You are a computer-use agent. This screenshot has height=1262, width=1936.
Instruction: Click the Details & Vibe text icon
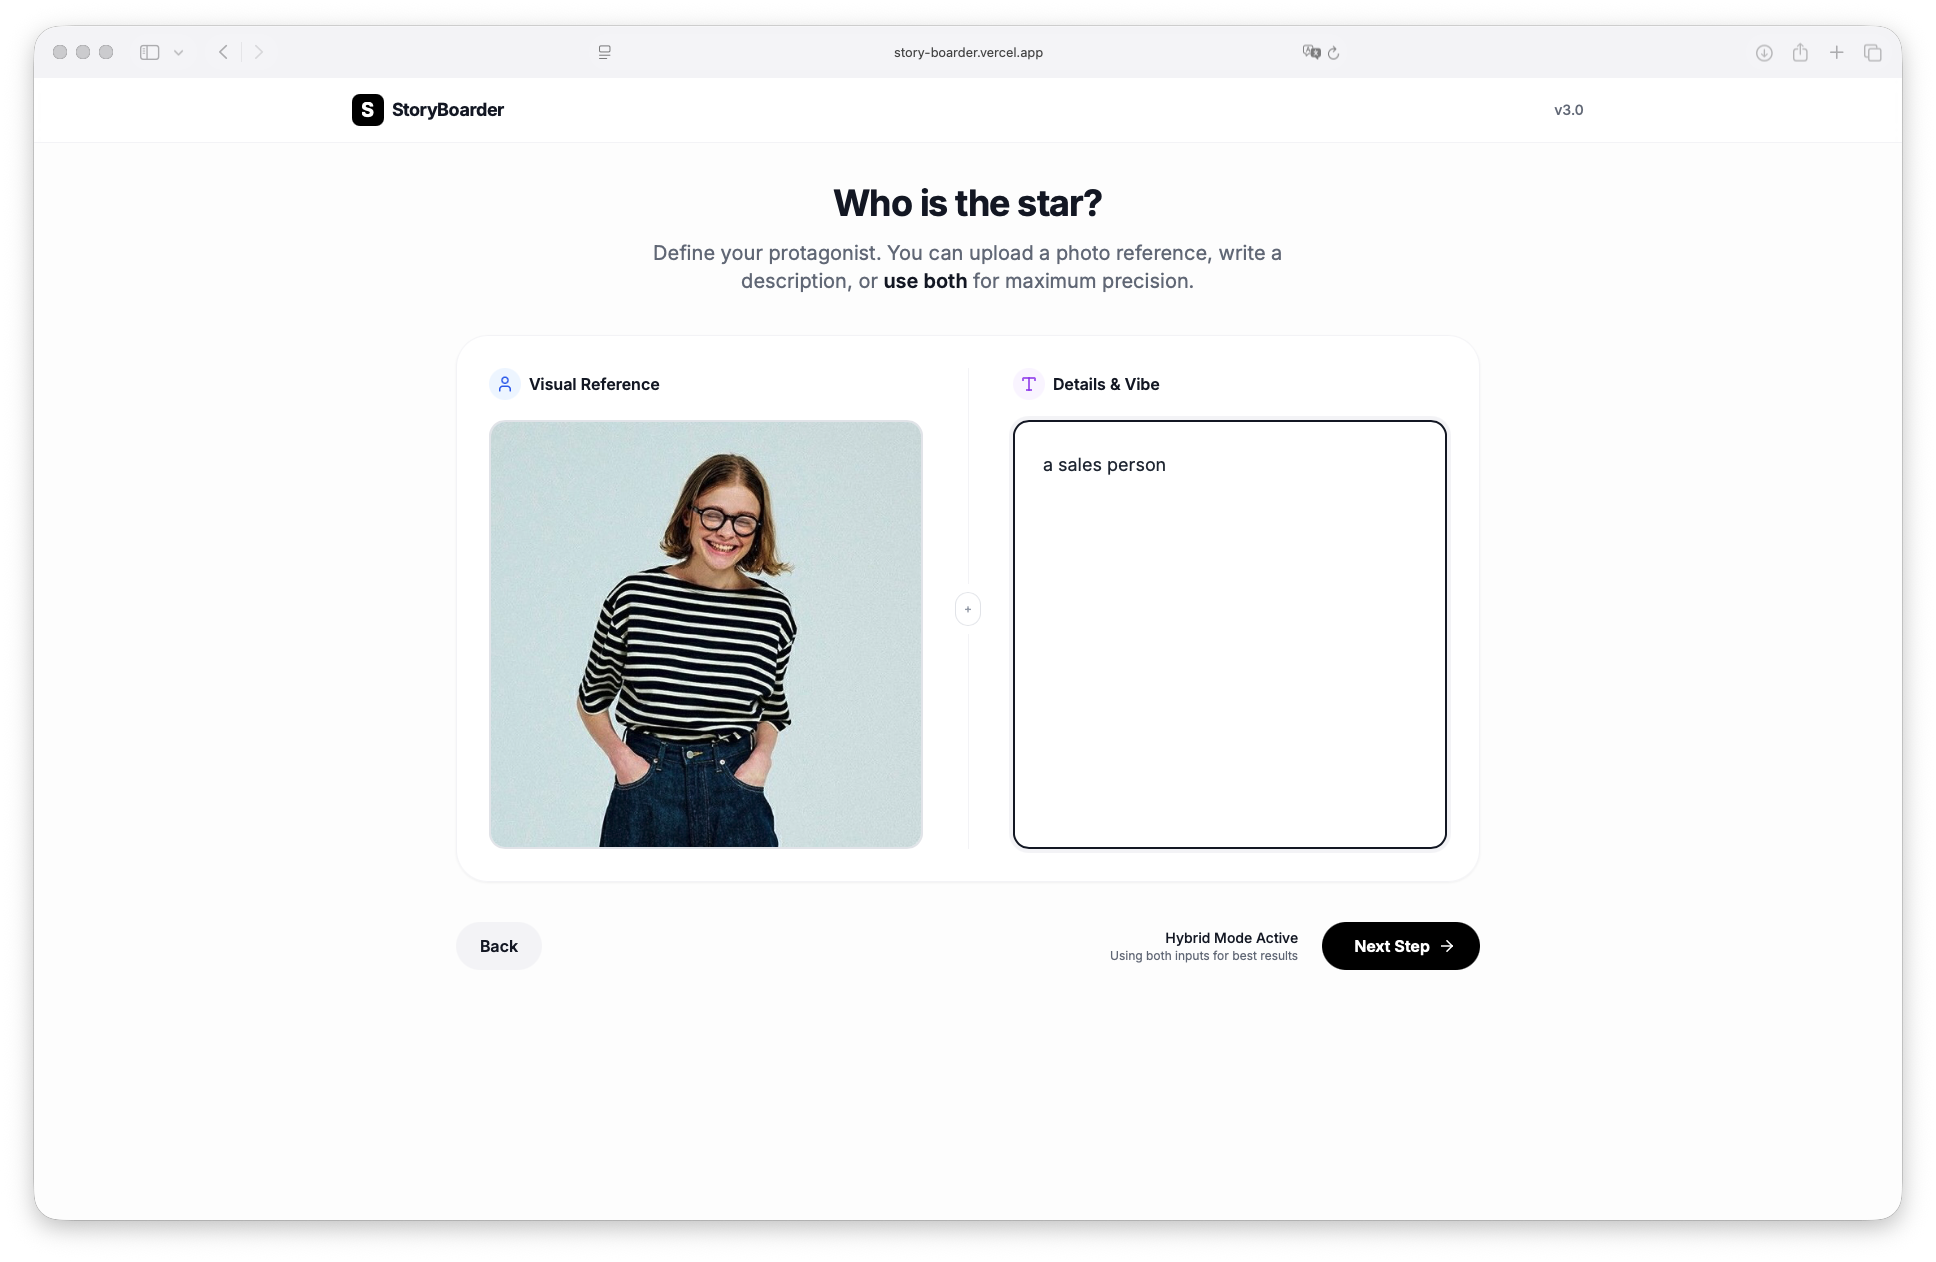tap(1028, 384)
